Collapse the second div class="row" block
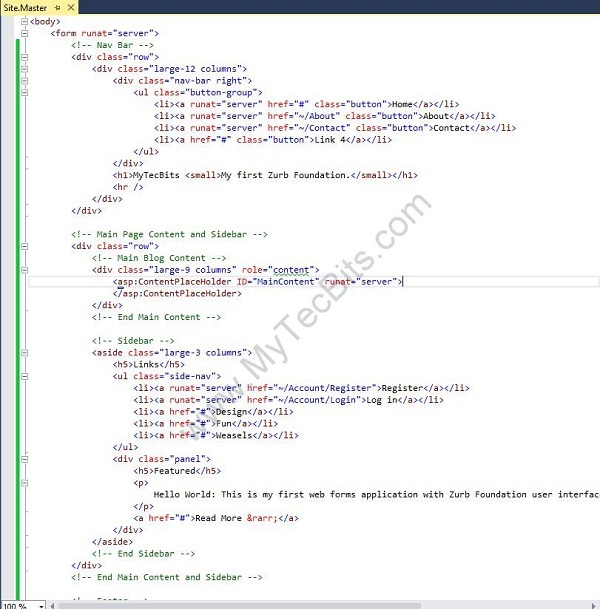 [24, 246]
